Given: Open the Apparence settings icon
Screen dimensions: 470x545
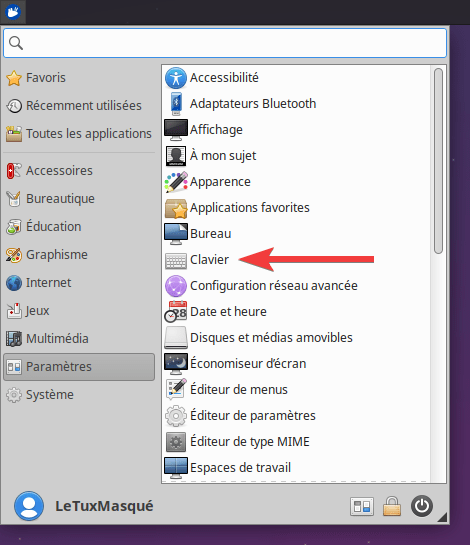Looking at the screenshot, I should 176,182.
